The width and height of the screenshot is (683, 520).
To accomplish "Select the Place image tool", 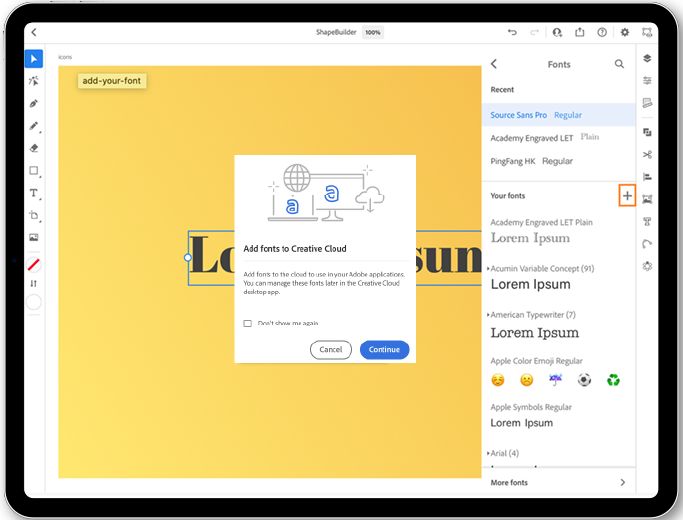I will point(34,237).
